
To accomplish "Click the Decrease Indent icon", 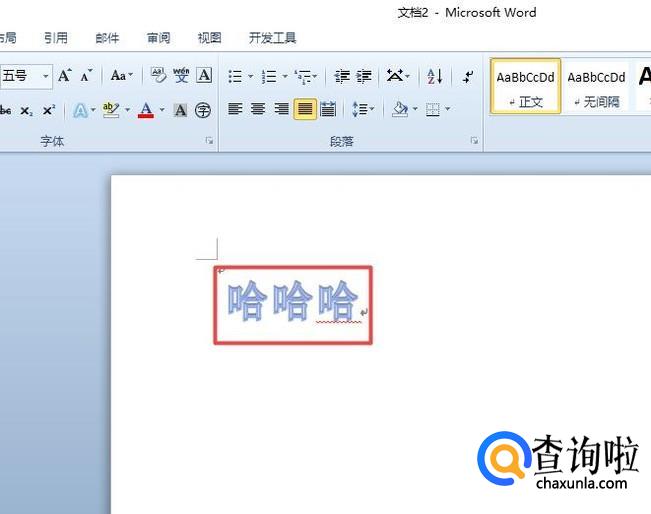I will (342, 77).
